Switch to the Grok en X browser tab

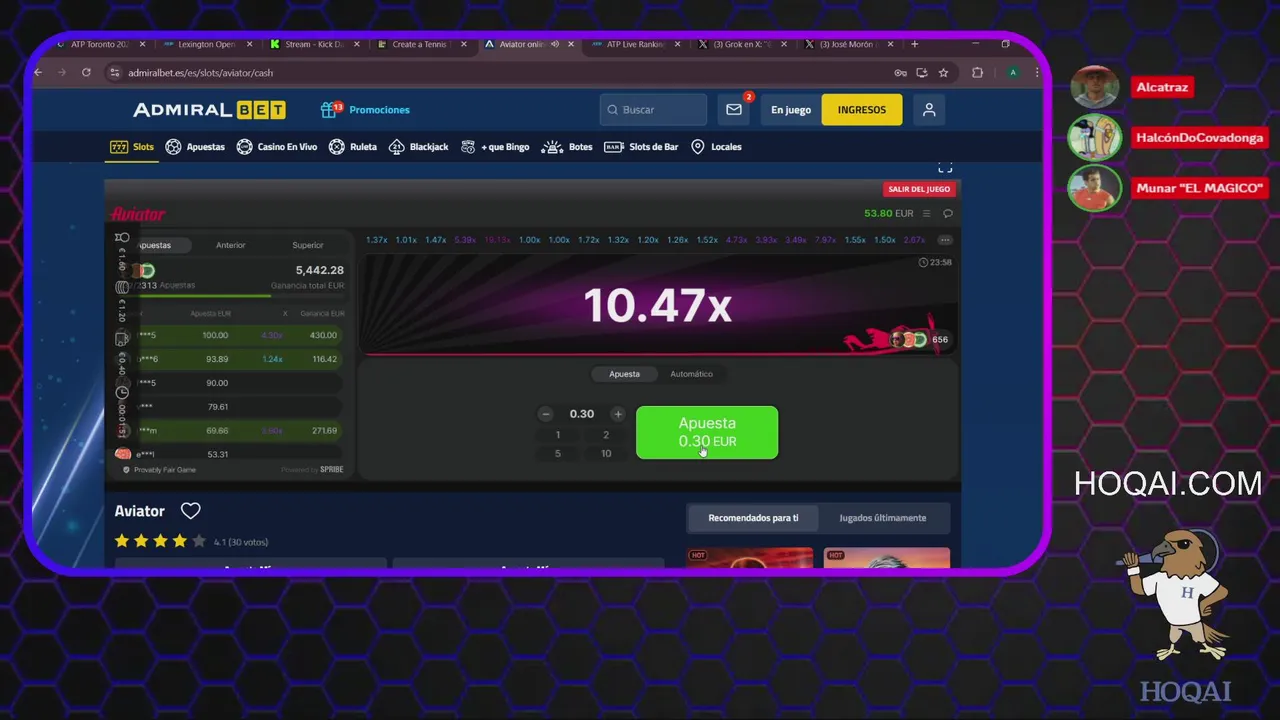[x=742, y=44]
